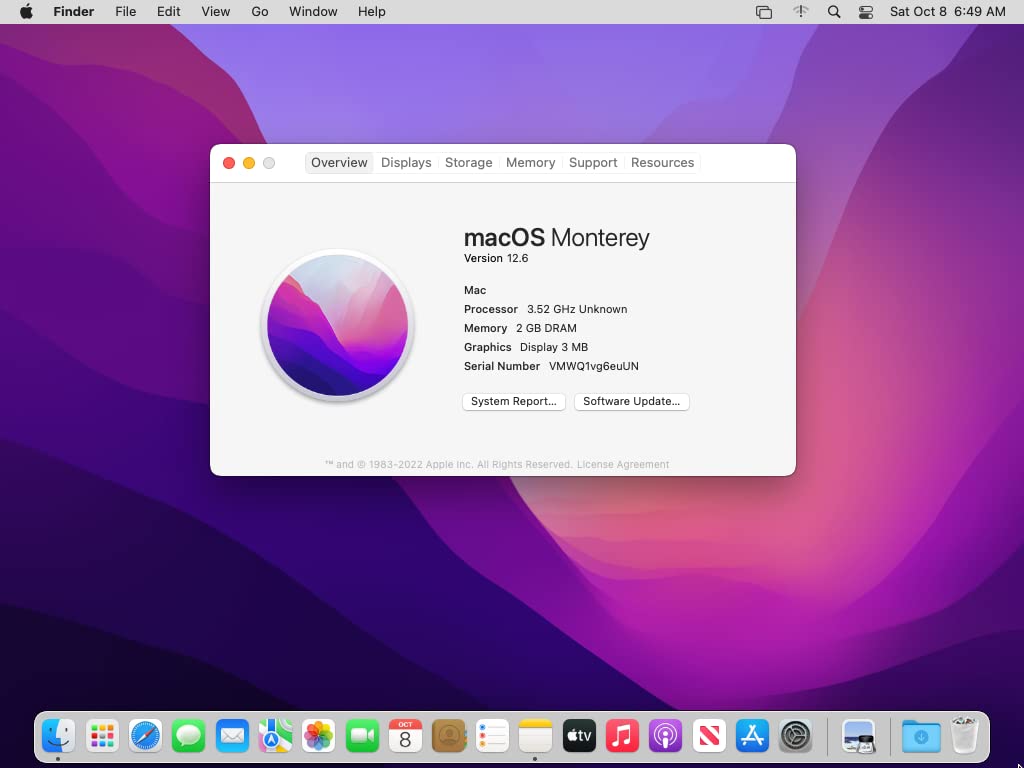1024x768 pixels.
Task: Open the App Store
Action: tap(752, 736)
